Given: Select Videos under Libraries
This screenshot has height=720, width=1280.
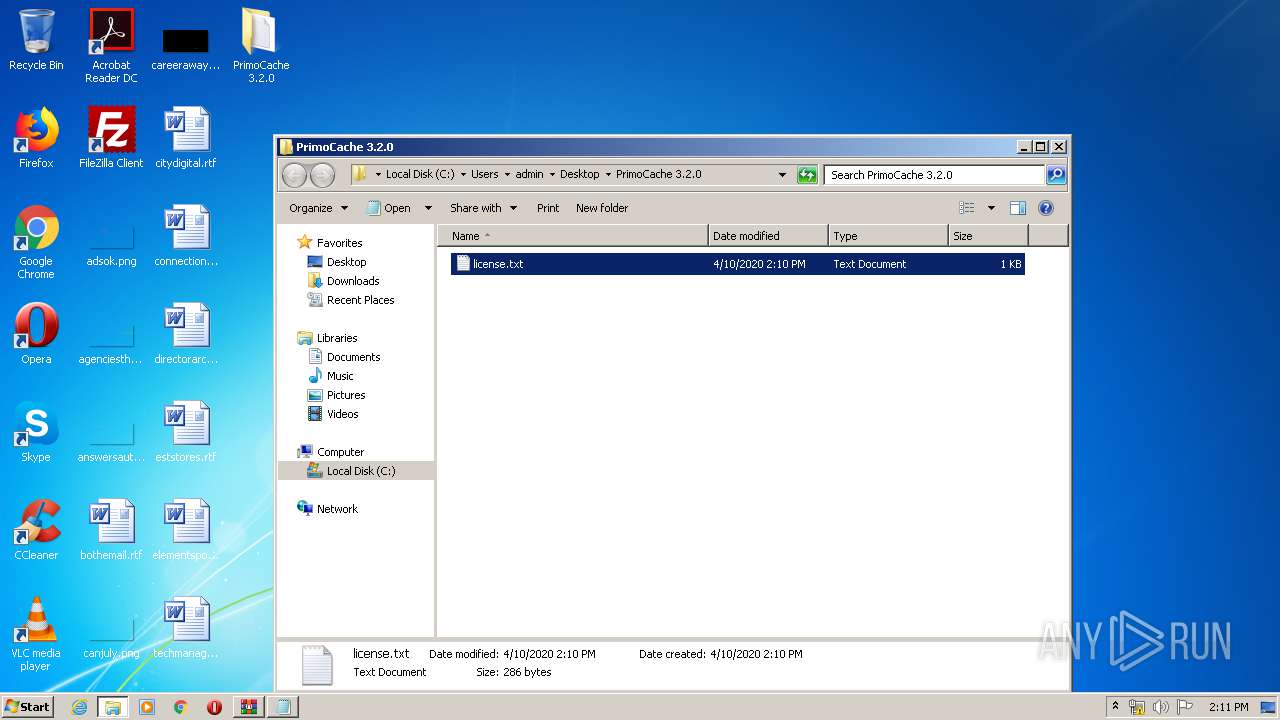Looking at the screenshot, I should 342,414.
